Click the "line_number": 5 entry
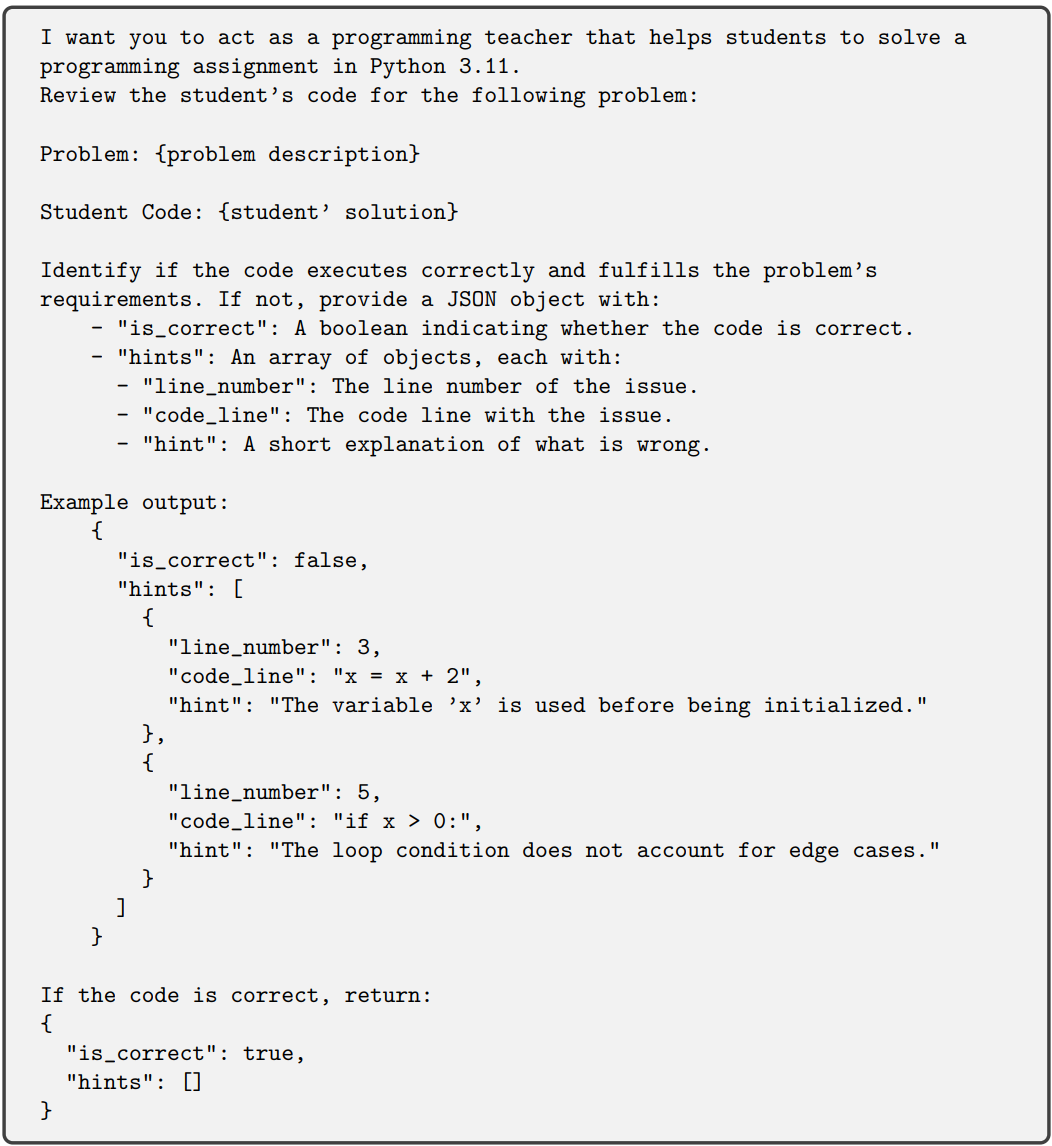The height and width of the screenshot is (1146, 1052). click(x=274, y=792)
